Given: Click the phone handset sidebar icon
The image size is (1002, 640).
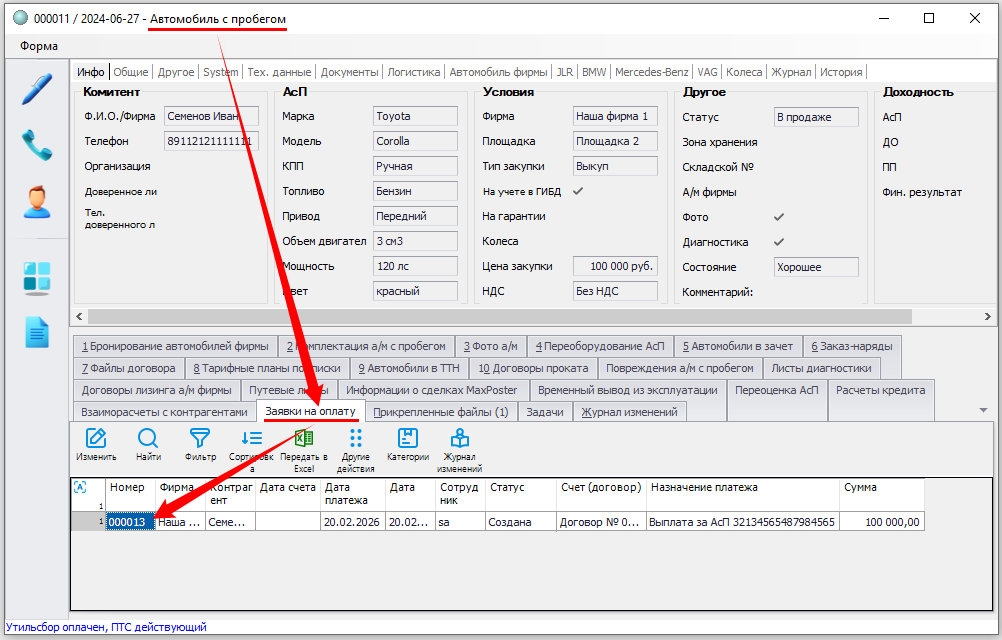Looking at the screenshot, I should pyautogui.click(x=36, y=145).
